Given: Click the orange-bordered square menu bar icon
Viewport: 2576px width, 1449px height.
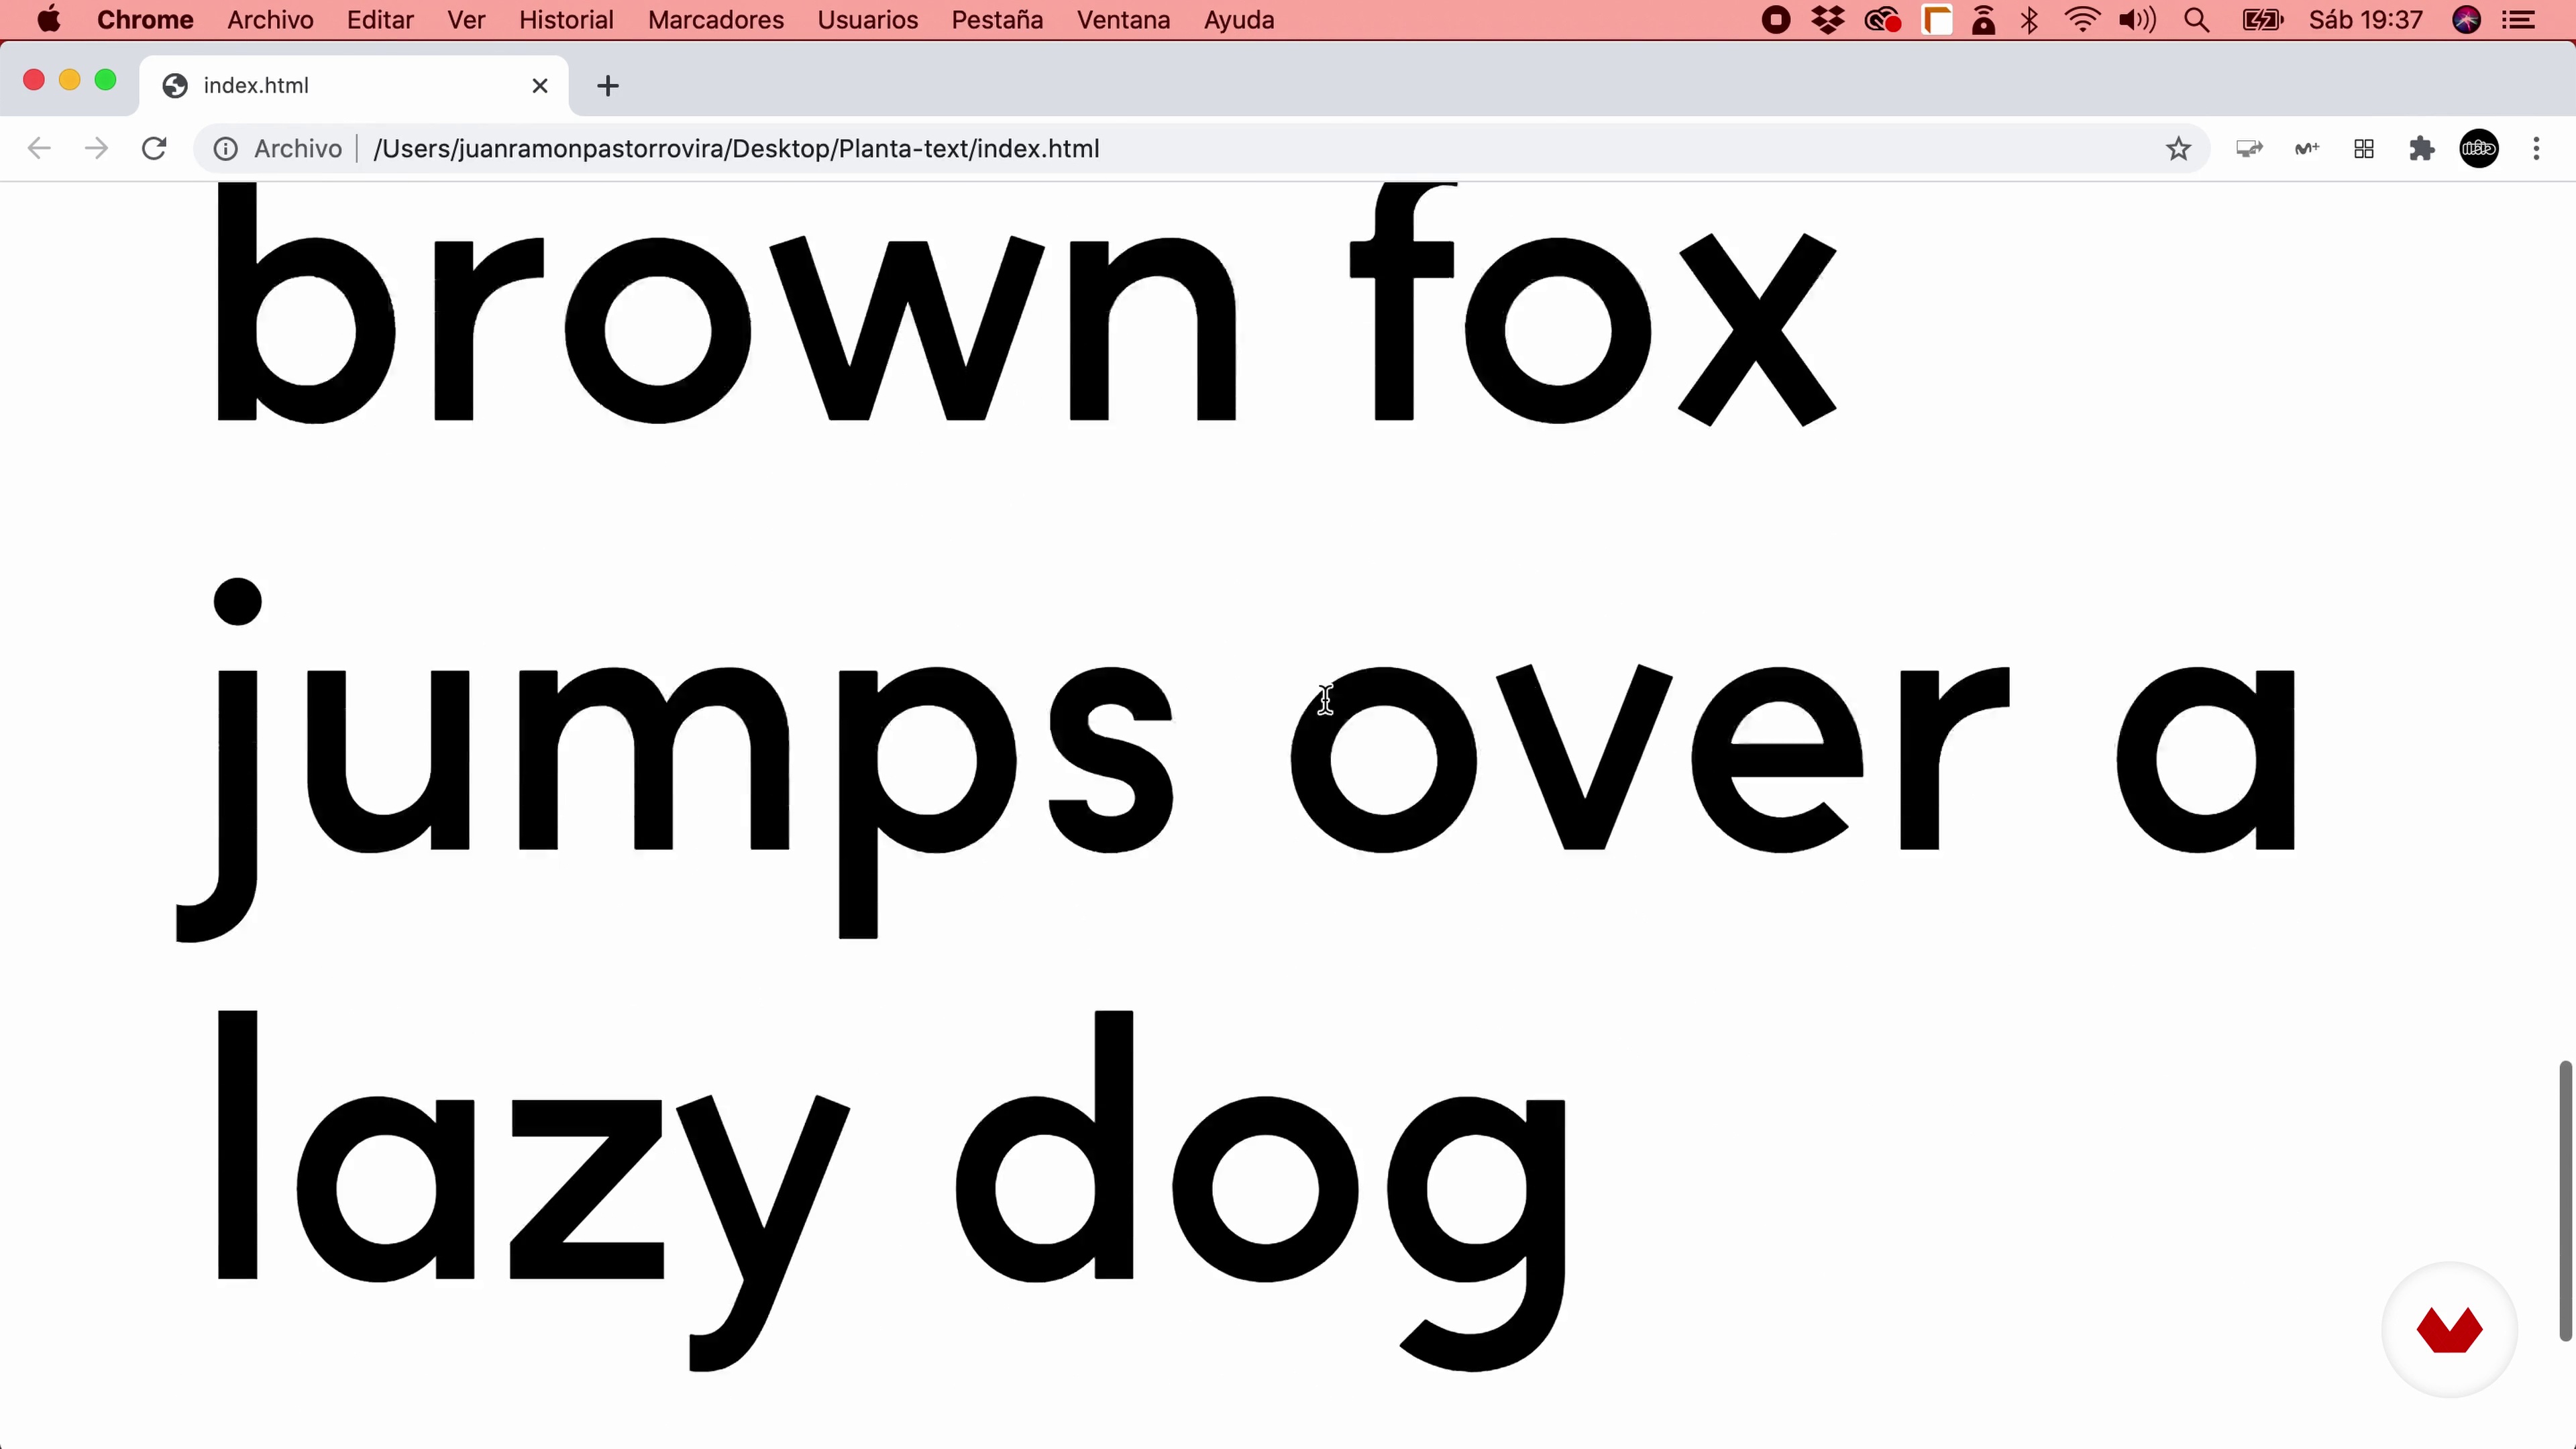Looking at the screenshot, I should 1937,20.
